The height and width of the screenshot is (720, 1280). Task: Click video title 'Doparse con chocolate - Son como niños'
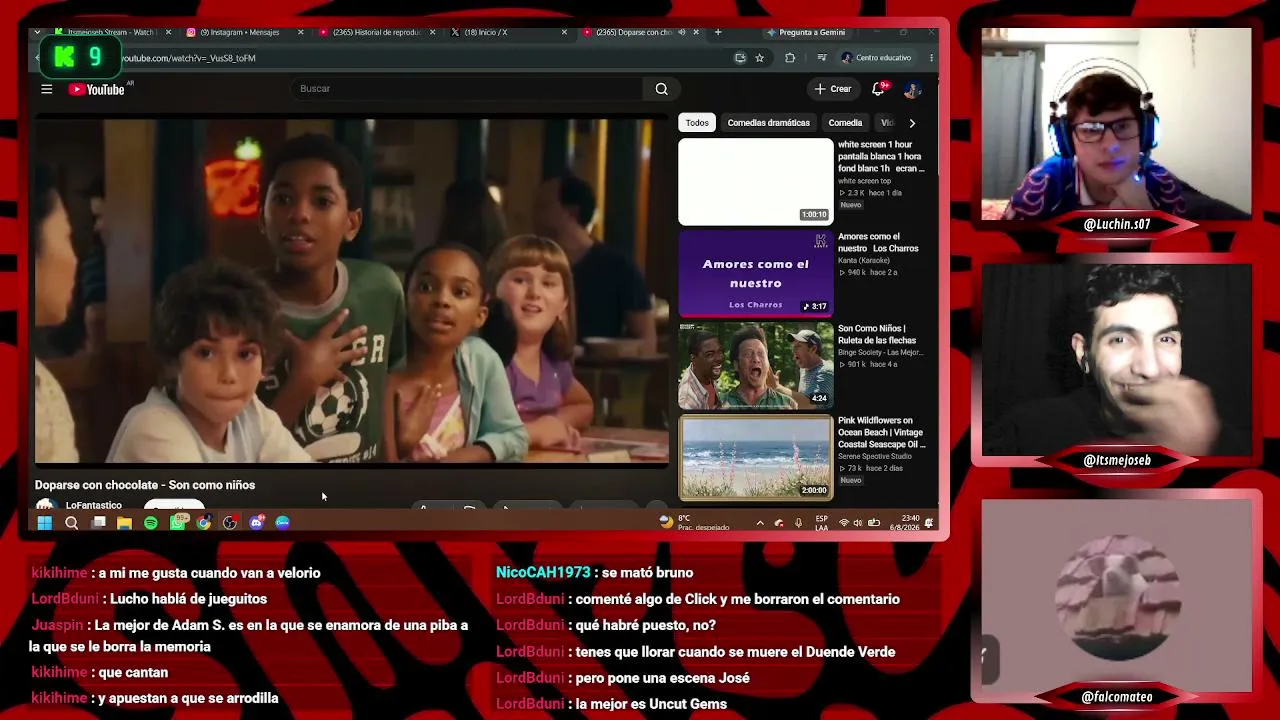[x=145, y=485]
